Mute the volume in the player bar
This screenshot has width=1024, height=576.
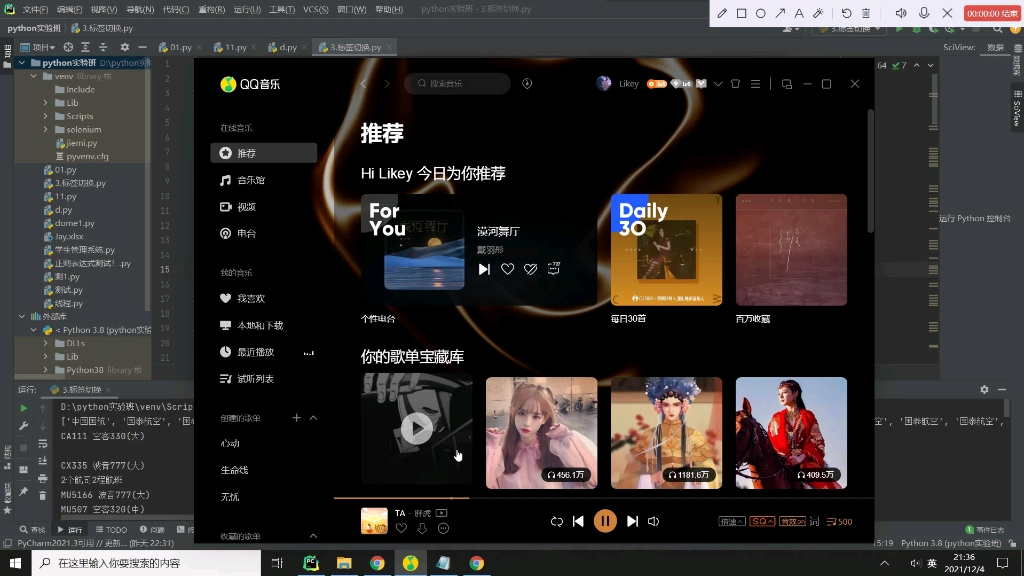click(655, 520)
